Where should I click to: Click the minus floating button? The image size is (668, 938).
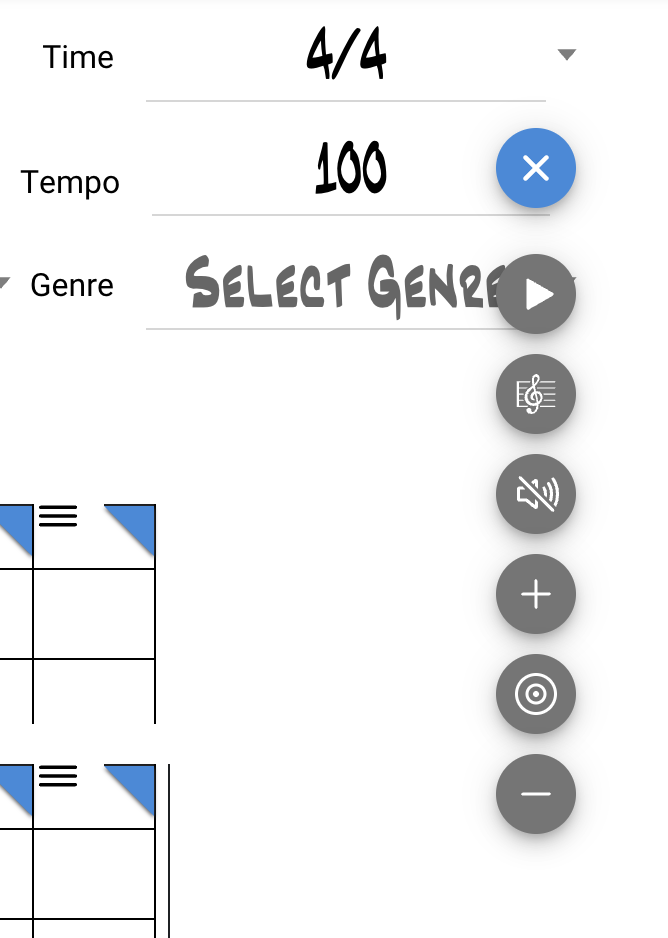tap(536, 794)
